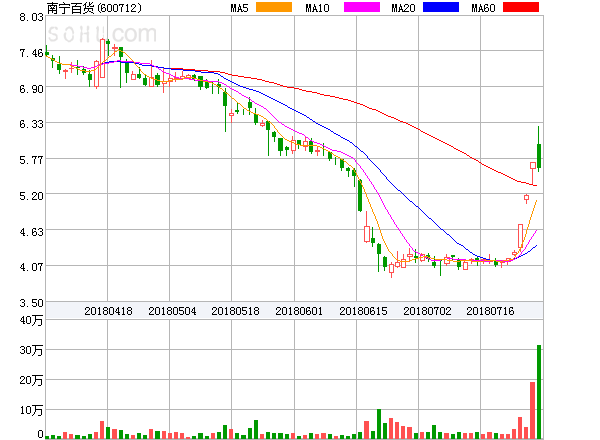Click the orange MA5 legend swatch

(274, 7)
